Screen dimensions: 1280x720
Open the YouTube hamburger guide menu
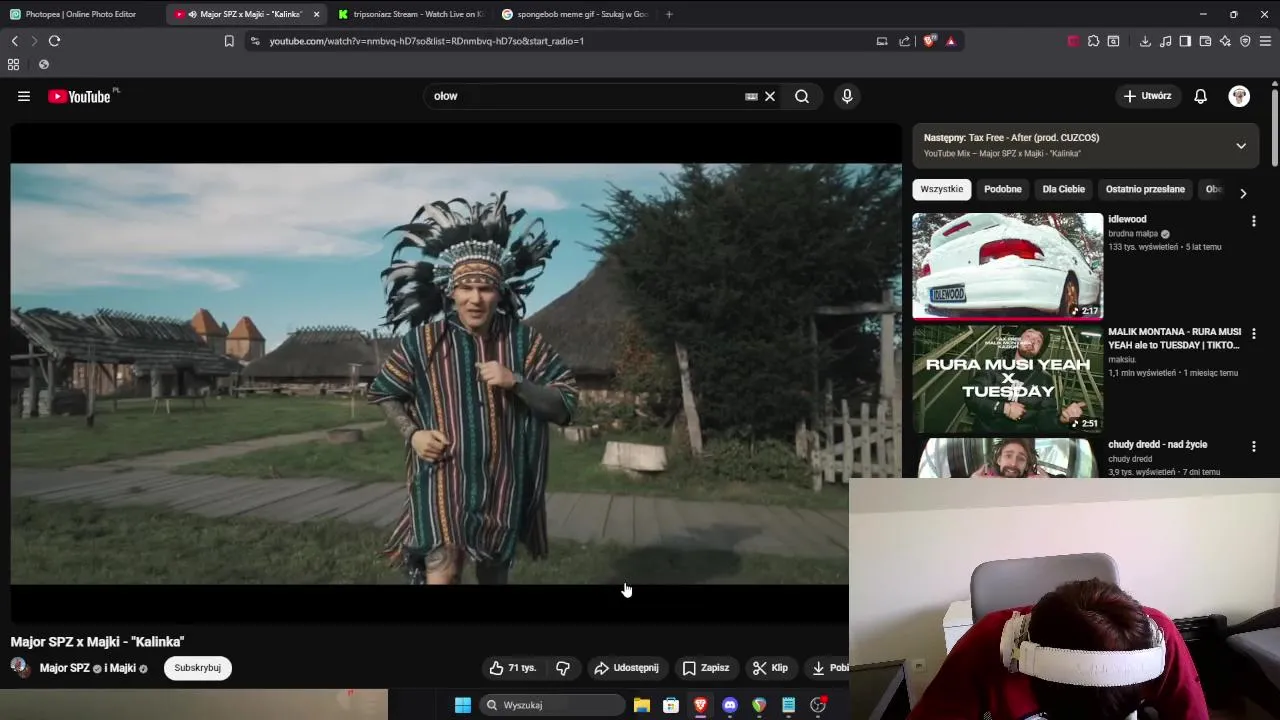tap(24, 96)
